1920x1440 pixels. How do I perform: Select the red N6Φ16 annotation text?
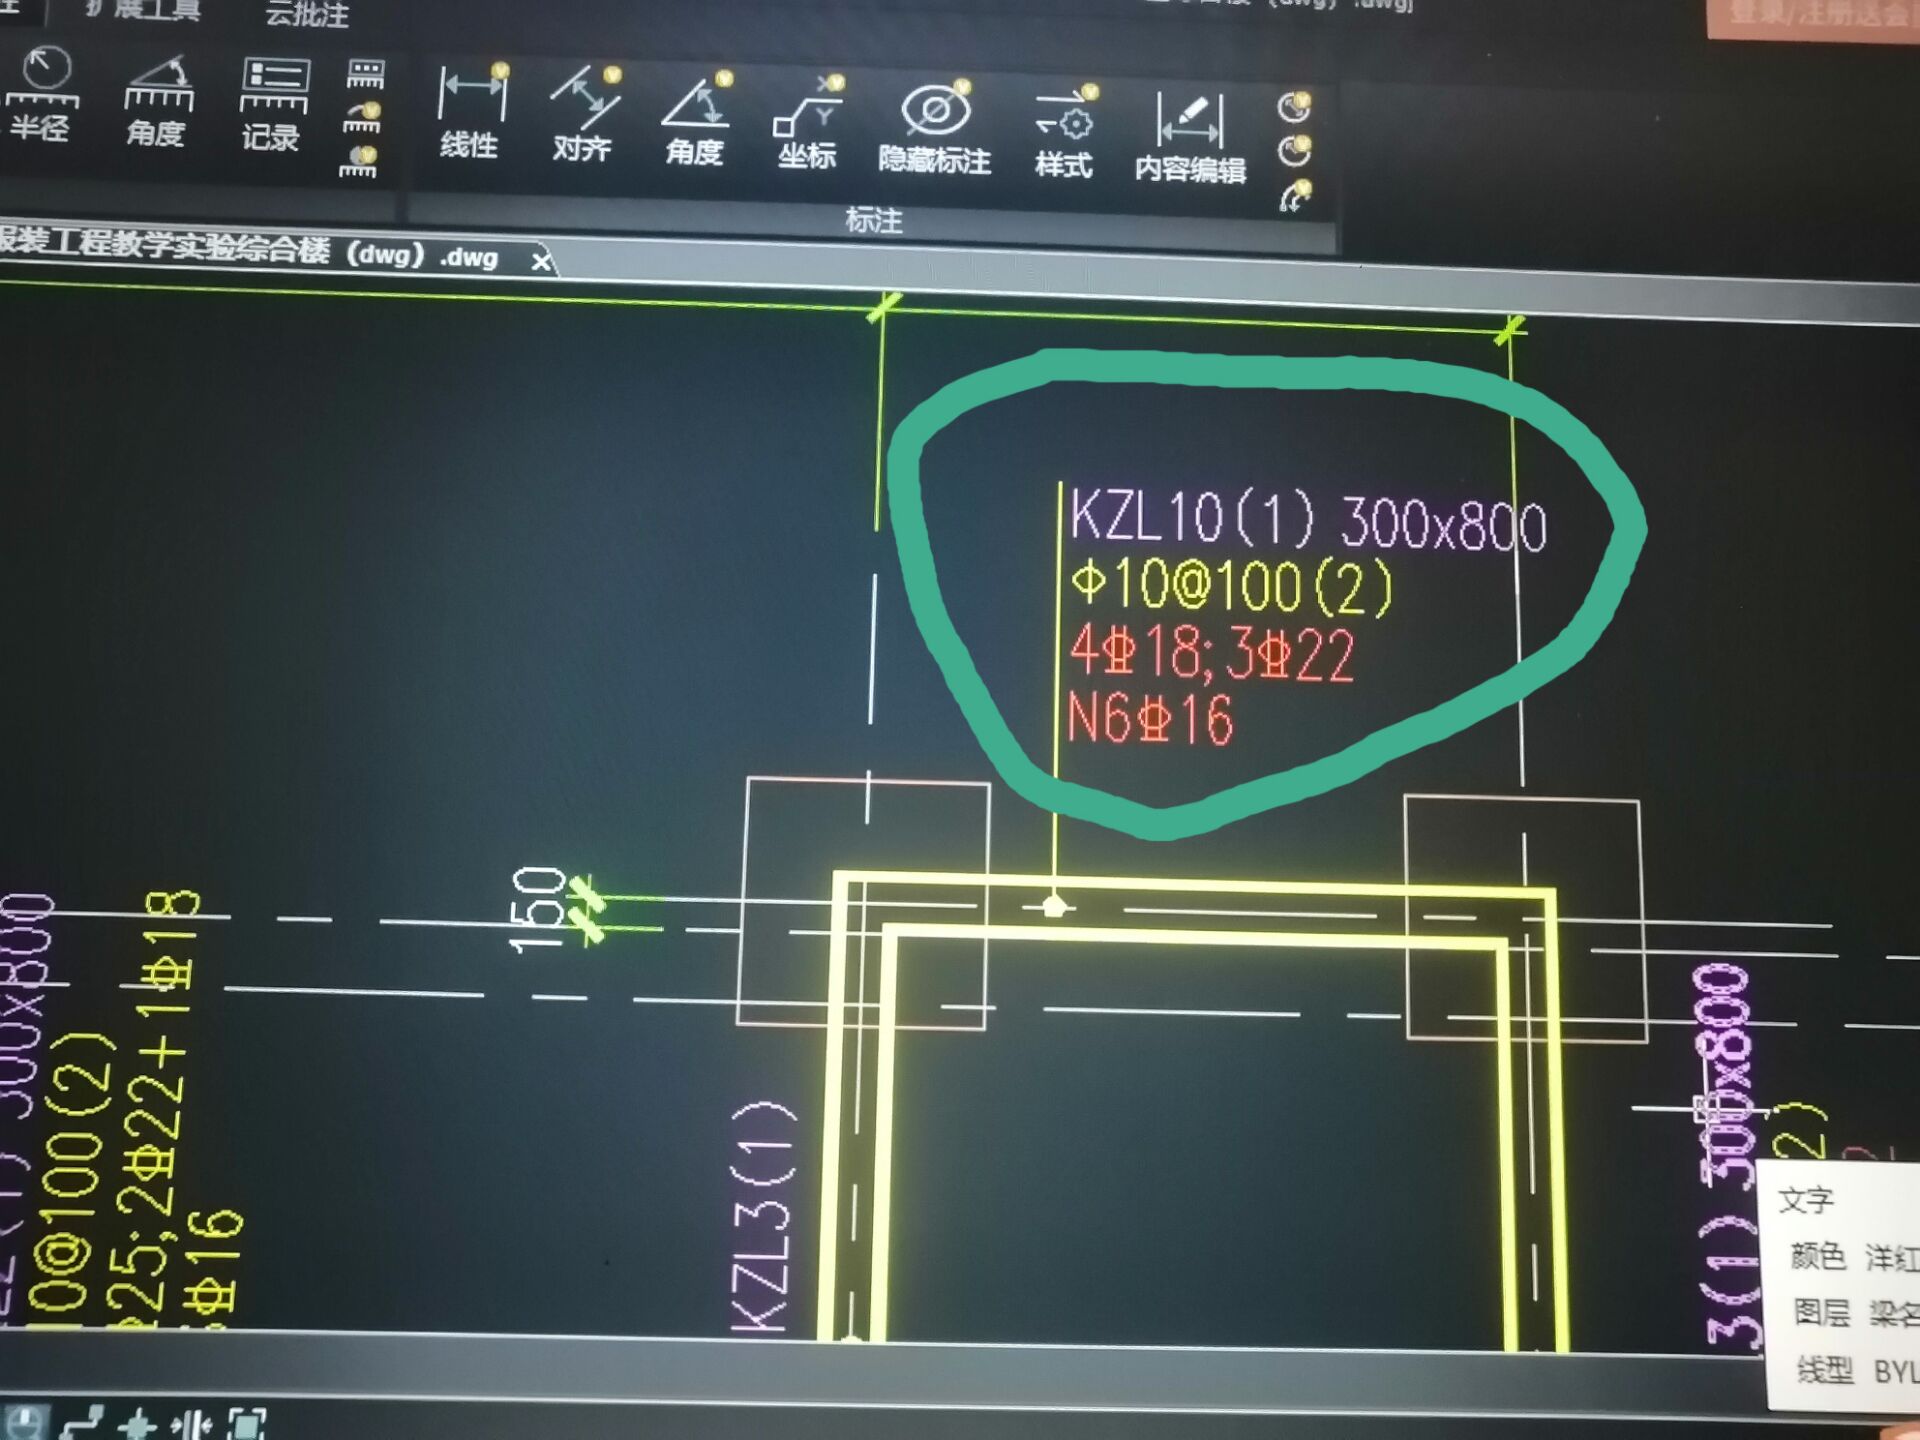[x=1150, y=718]
